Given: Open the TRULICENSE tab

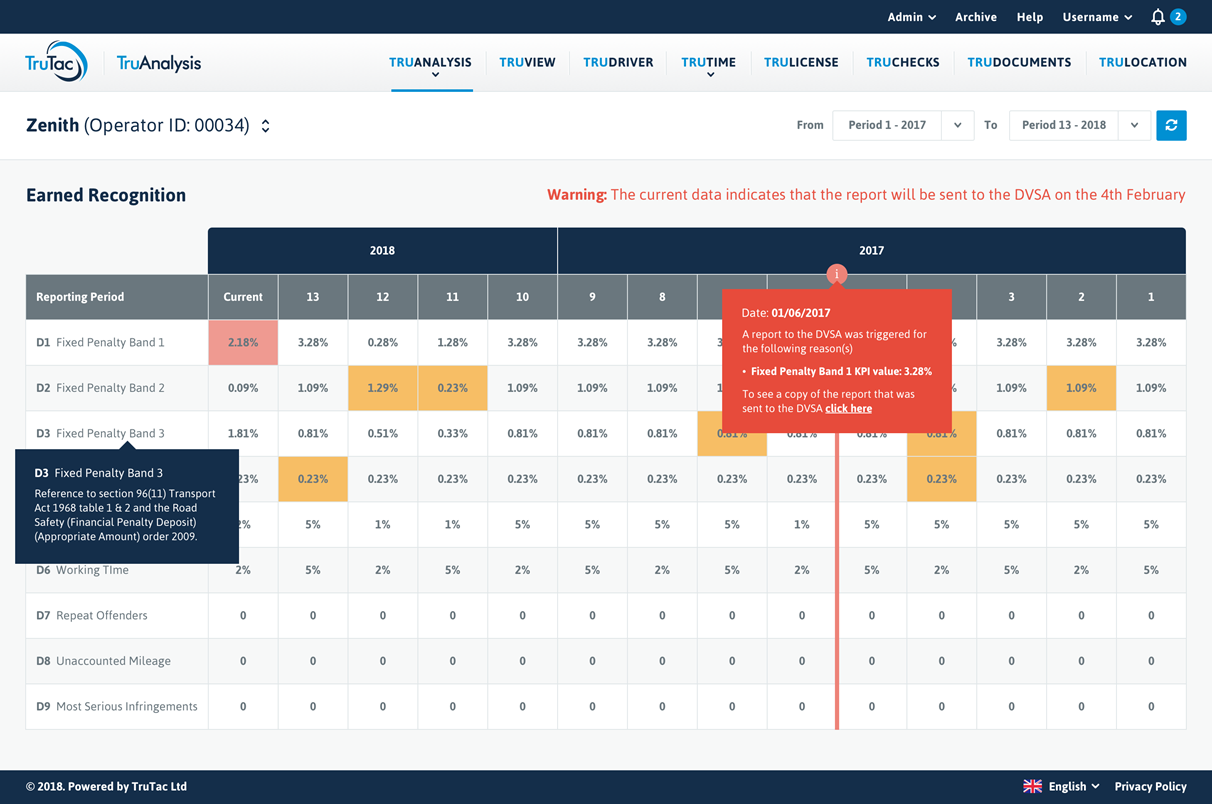Looking at the screenshot, I should click(801, 62).
